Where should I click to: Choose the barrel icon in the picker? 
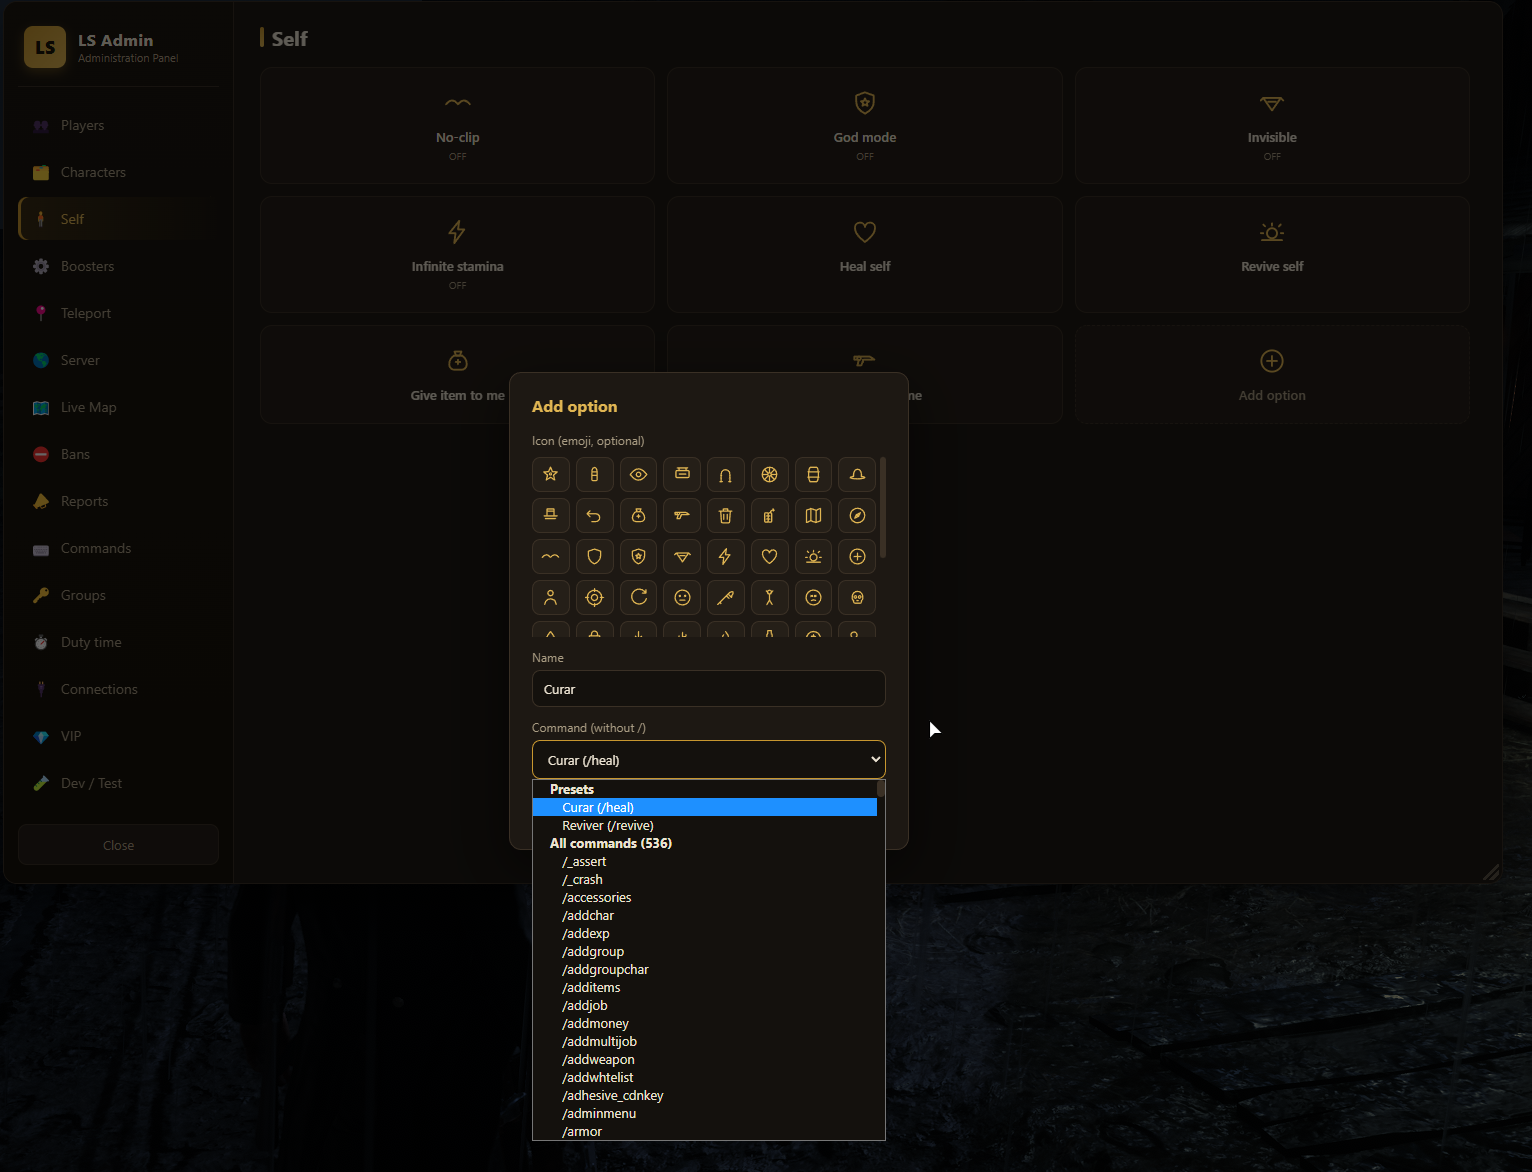point(813,474)
